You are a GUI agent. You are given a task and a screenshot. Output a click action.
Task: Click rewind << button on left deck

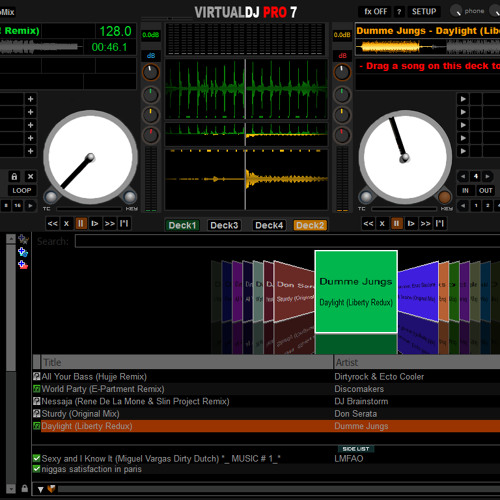click(52, 223)
